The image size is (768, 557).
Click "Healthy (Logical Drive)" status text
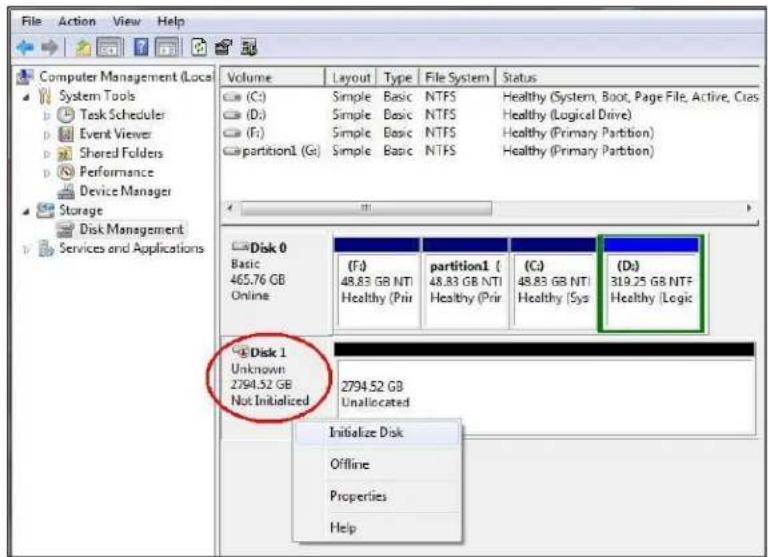(x=567, y=115)
